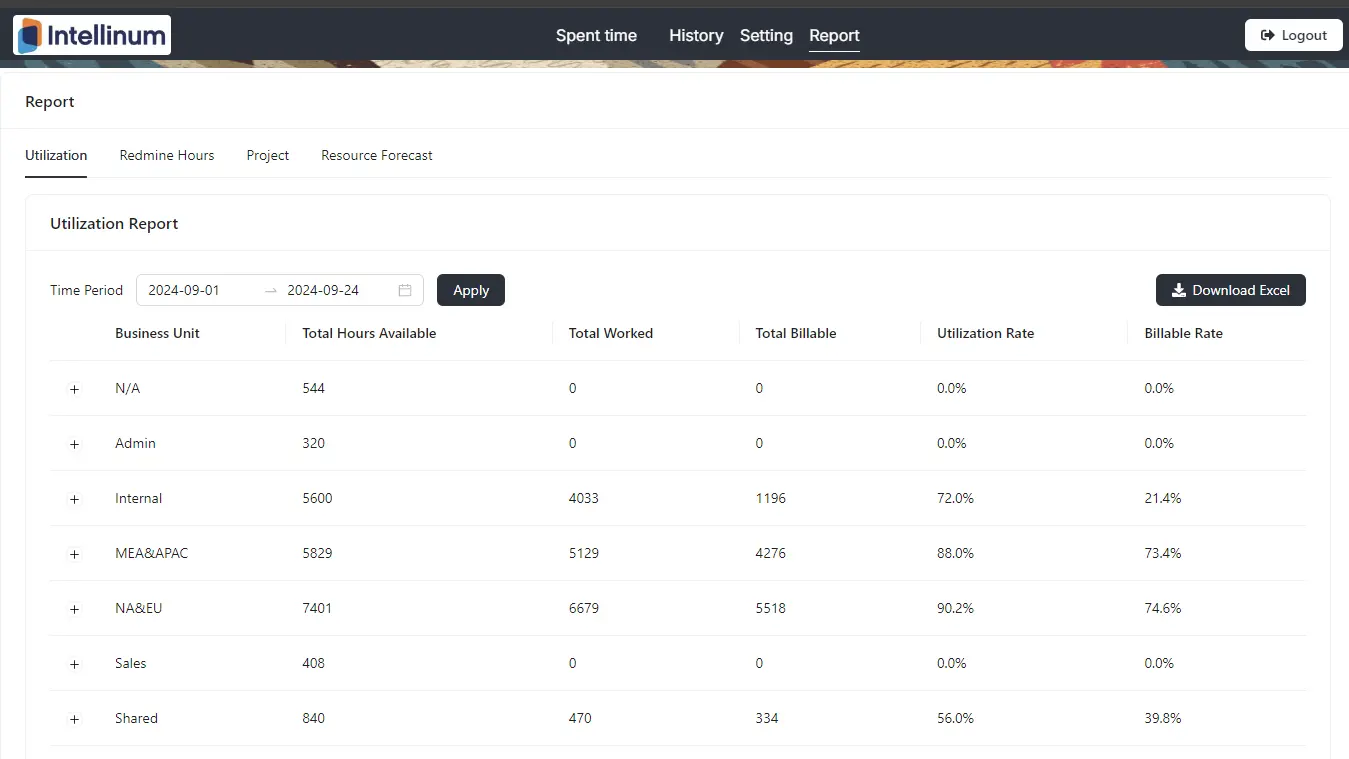This screenshot has width=1349, height=759.
Task: Click the 544 hours available cell
Action: tap(314, 388)
